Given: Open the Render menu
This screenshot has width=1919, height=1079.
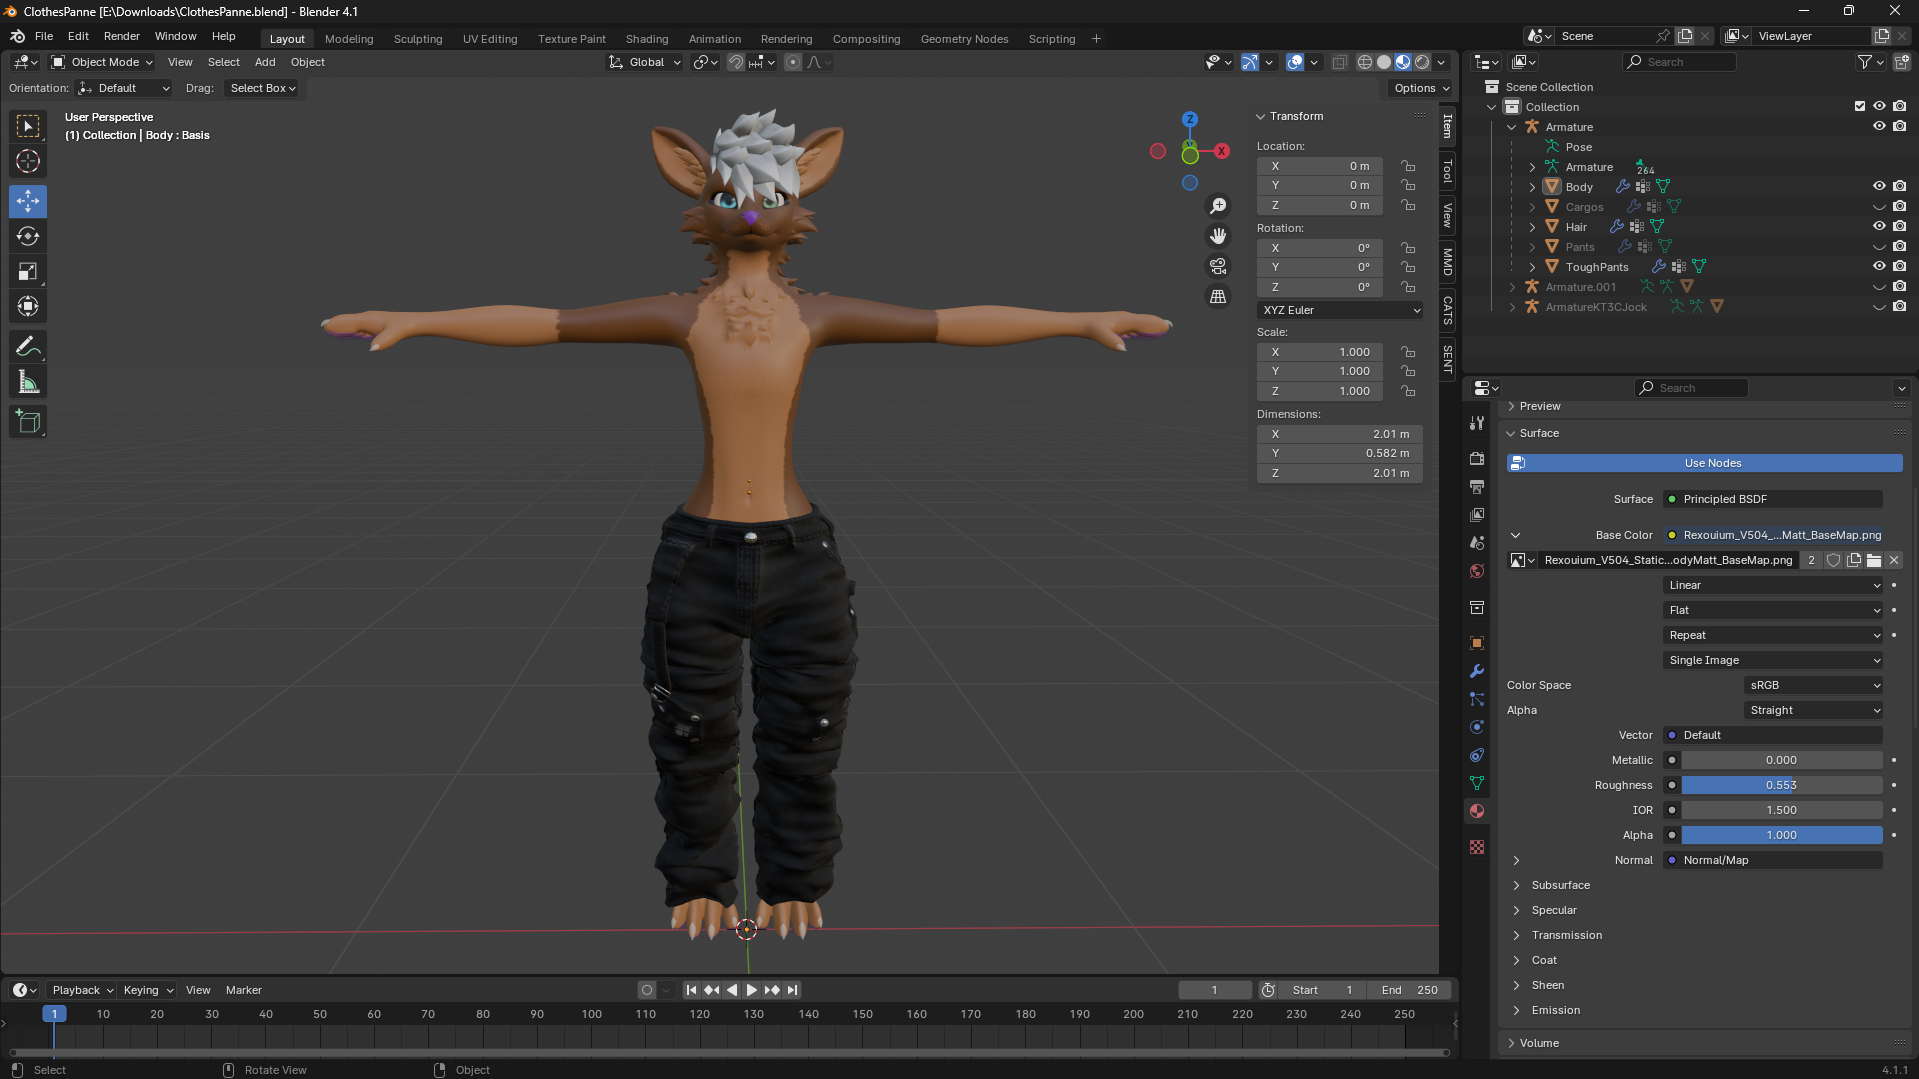Looking at the screenshot, I should click(121, 36).
